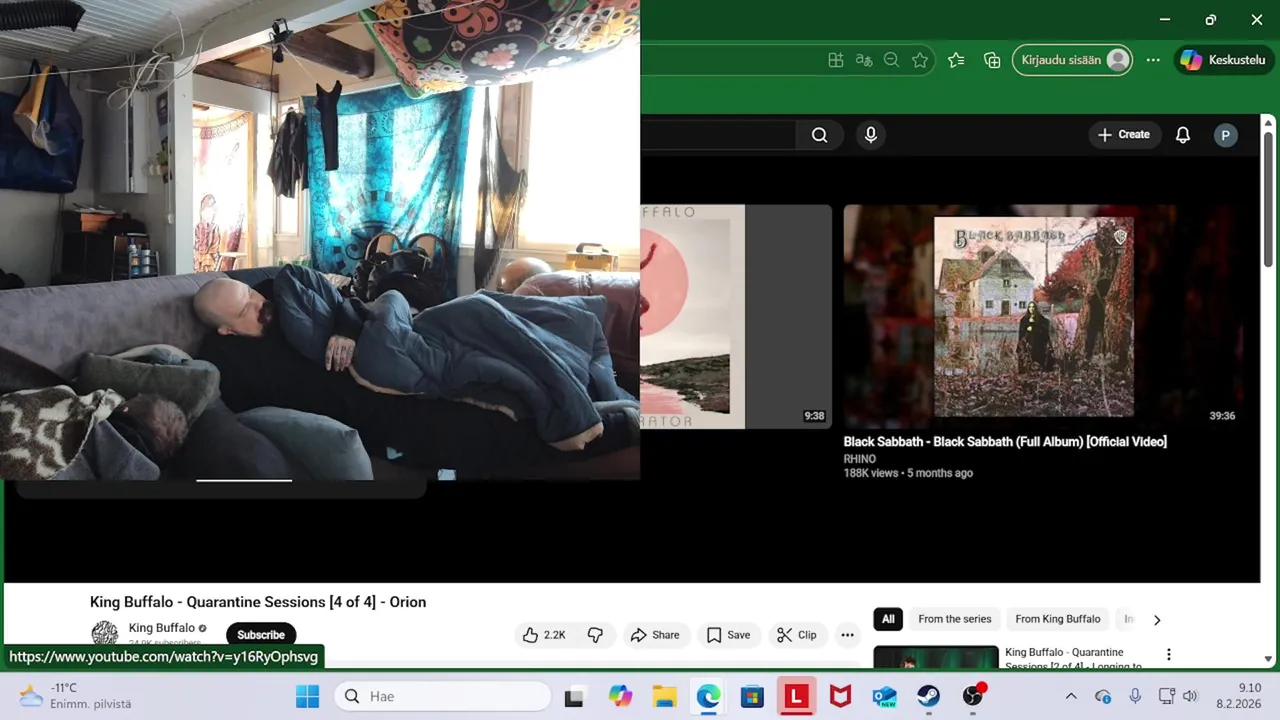The width and height of the screenshot is (1280, 720).
Task: Like the video with 2.2K thumbs up
Action: (x=545, y=635)
